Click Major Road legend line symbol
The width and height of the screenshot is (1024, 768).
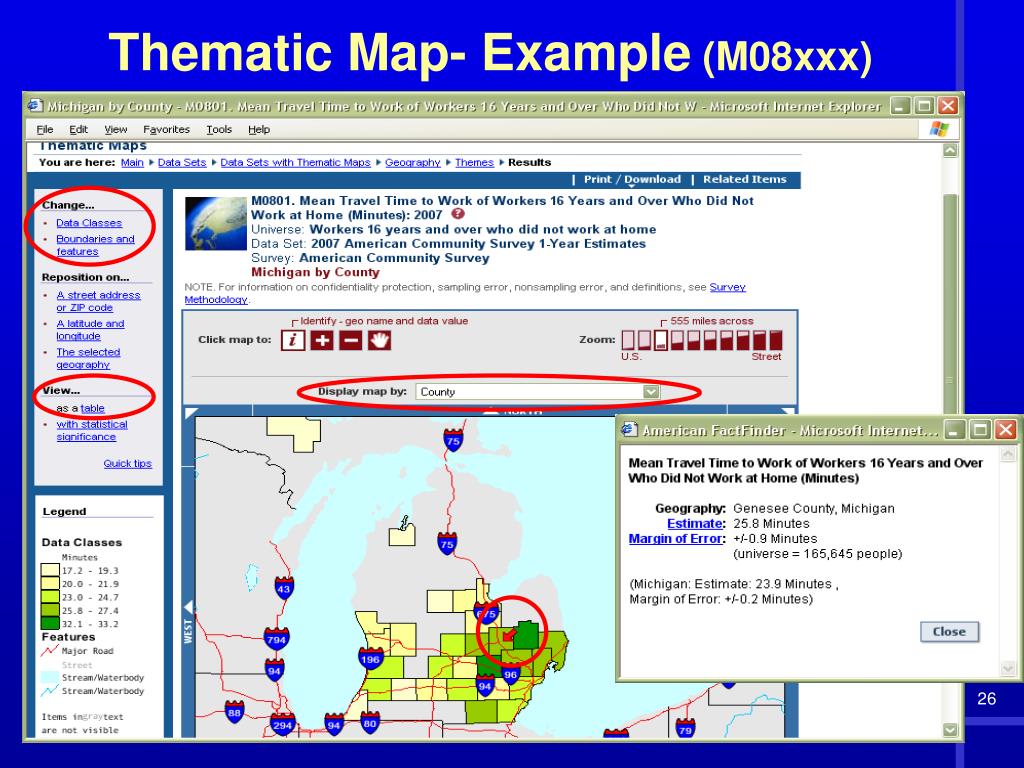(50, 650)
